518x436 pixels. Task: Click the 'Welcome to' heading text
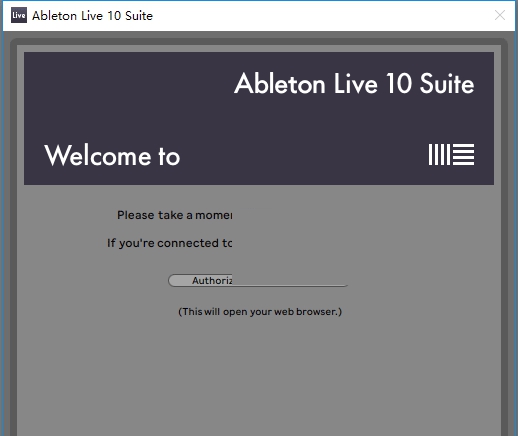[112, 155]
